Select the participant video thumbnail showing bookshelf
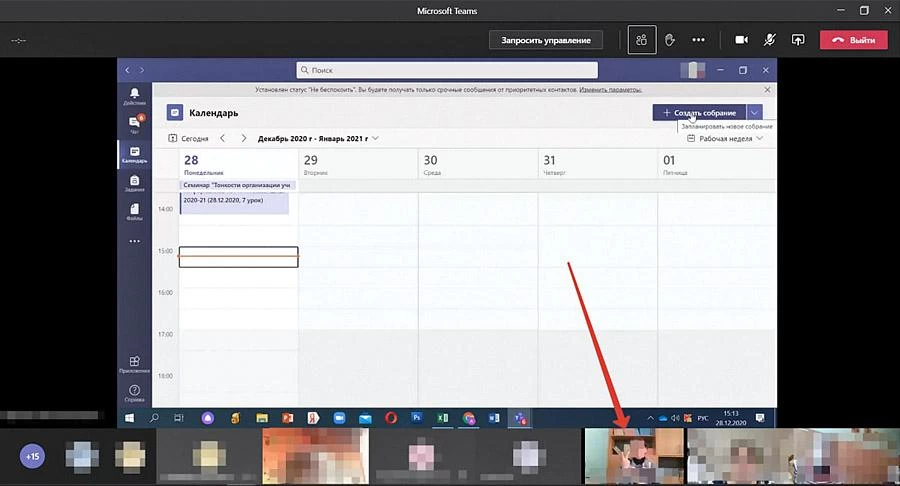The image size is (900, 486). pyautogui.click(x=634, y=456)
